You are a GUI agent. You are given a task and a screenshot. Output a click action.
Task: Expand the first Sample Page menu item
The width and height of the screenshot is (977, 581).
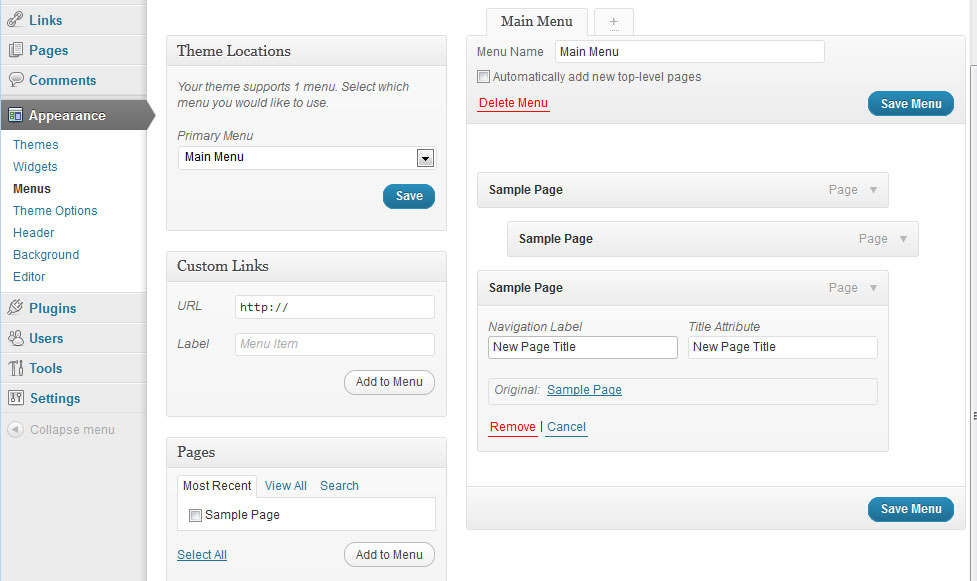[x=874, y=190]
